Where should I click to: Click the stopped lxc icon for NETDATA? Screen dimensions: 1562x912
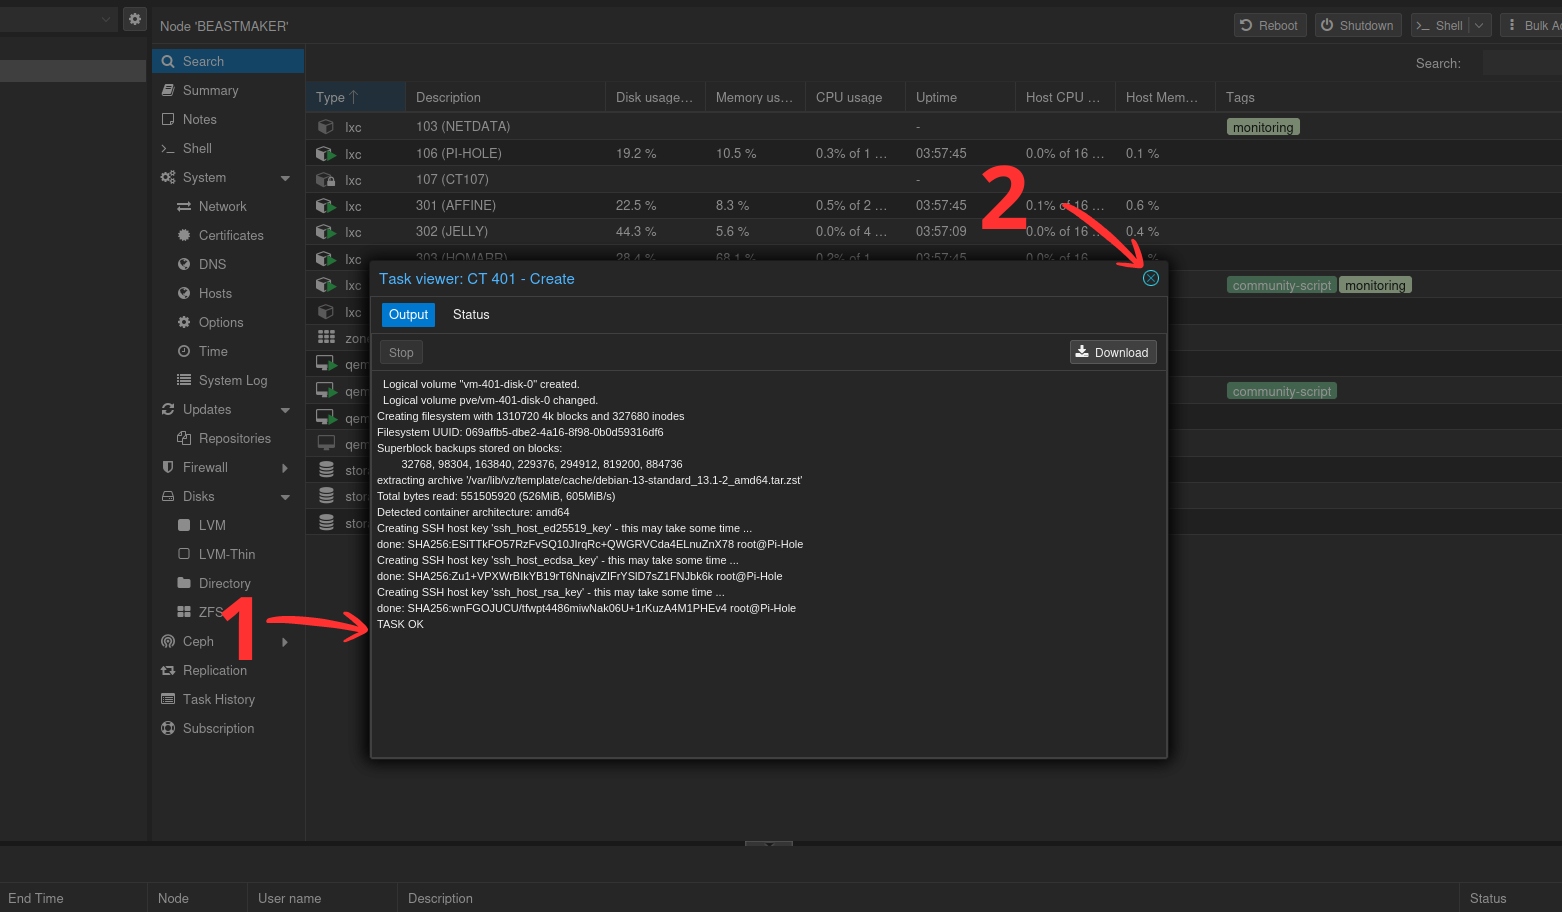(325, 127)
